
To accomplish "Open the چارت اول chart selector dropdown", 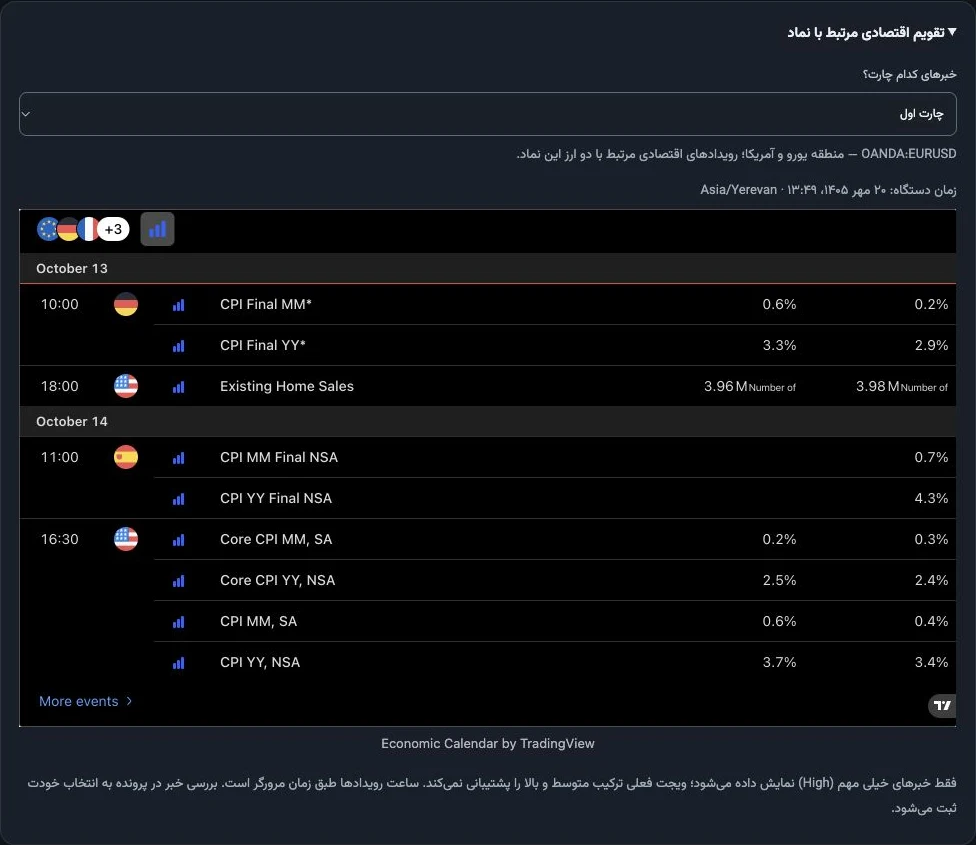I will (487, 114).
